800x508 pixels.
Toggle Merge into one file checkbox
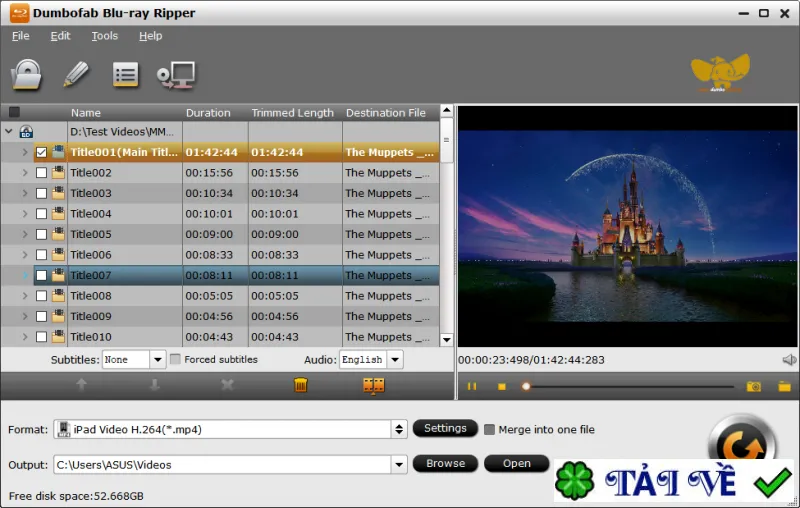pos(489,429)
